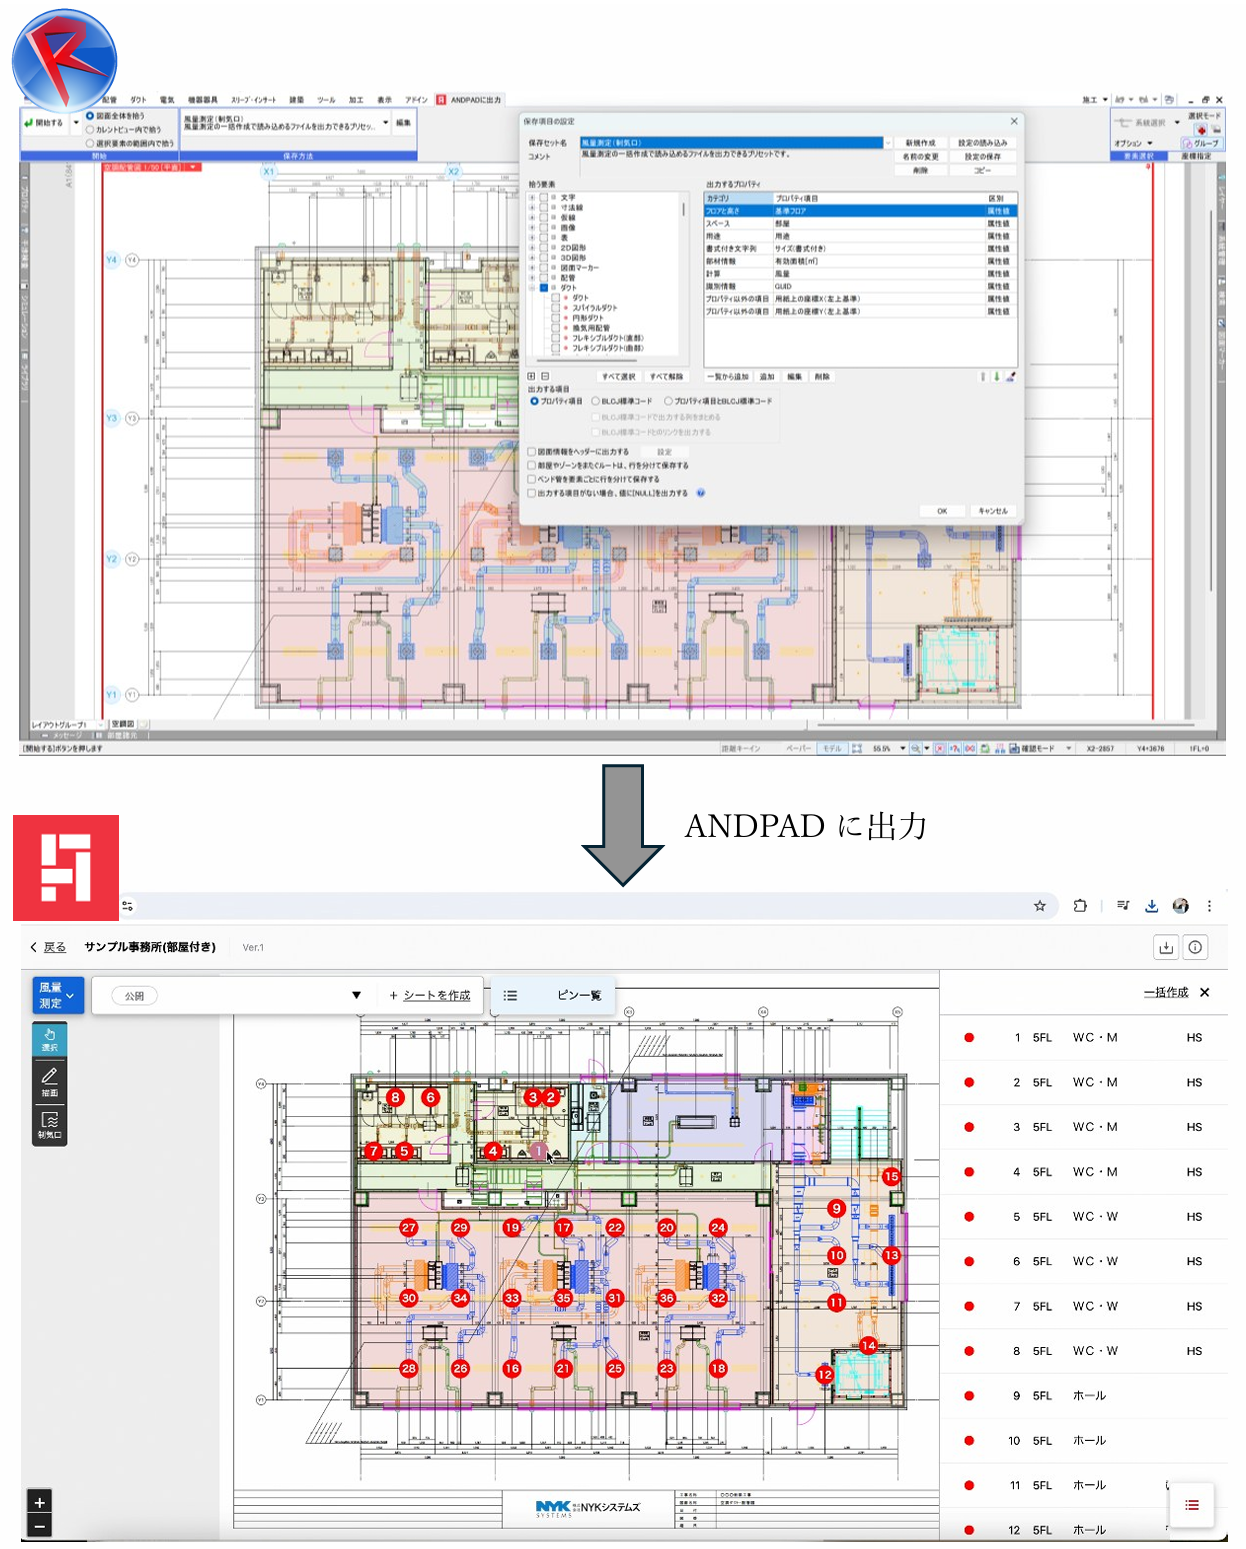
Task: Open the ANDPADに出力 ribbon tab
Action: tap(470, 100)
